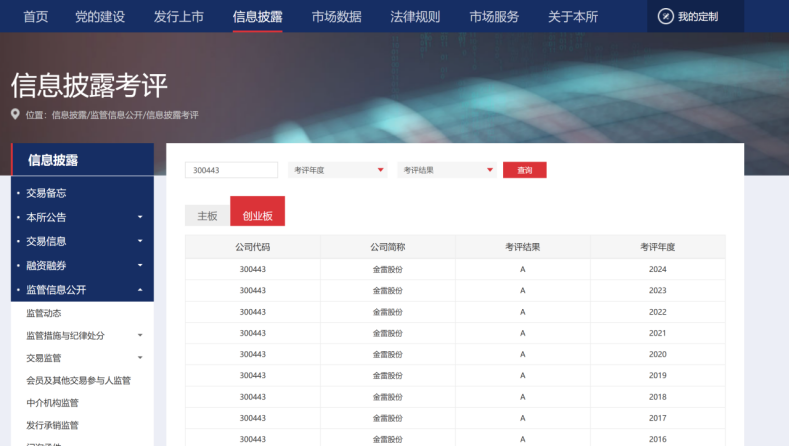Open the 法律规则 navigation menu

(x=415, y=16)
